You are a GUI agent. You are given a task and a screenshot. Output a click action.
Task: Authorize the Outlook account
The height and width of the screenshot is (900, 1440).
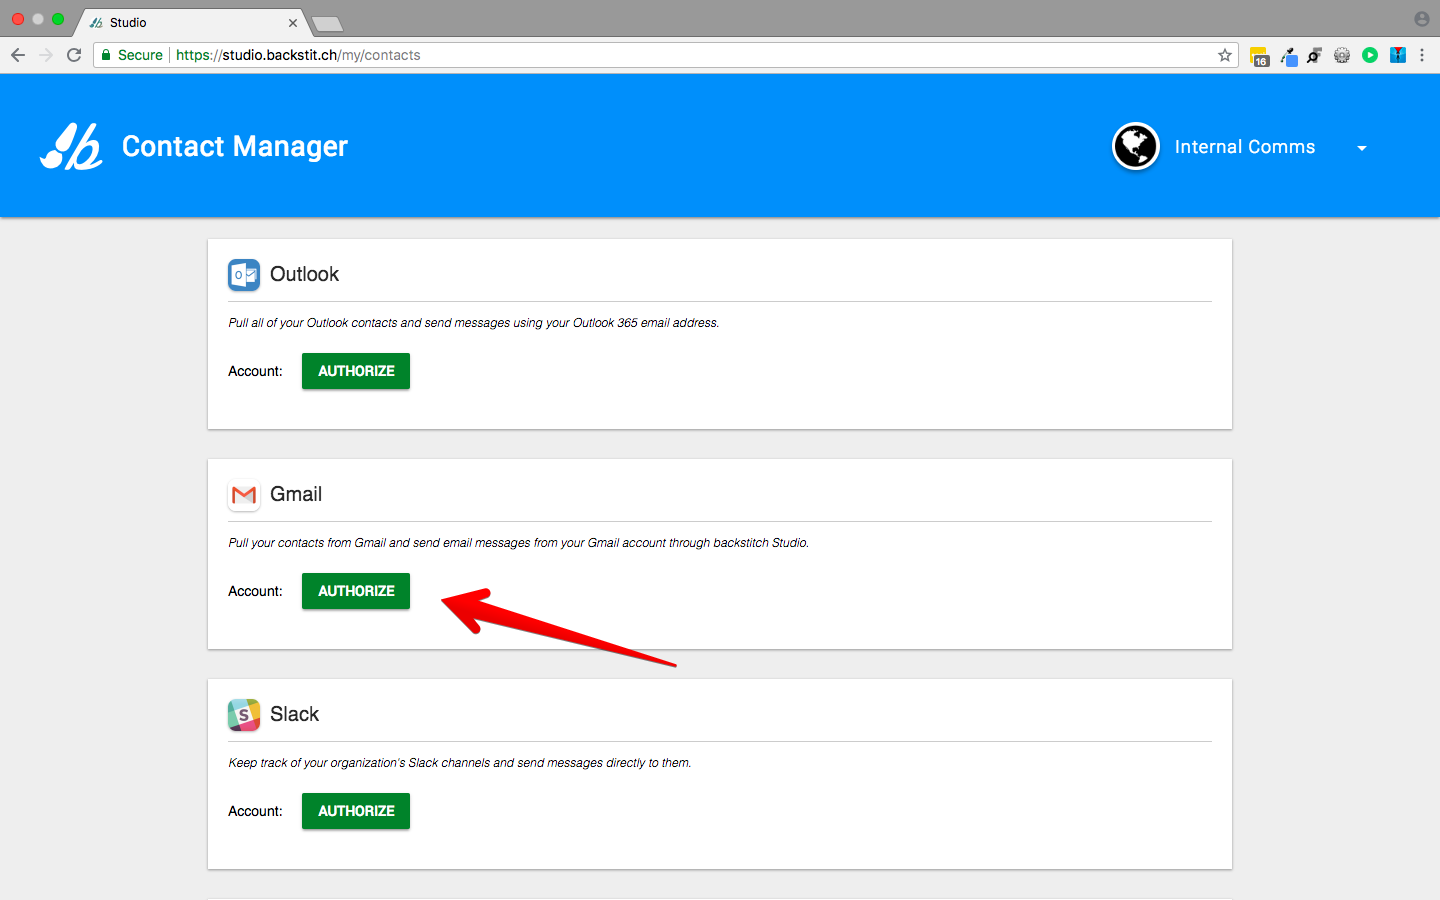tap(356, 371)
